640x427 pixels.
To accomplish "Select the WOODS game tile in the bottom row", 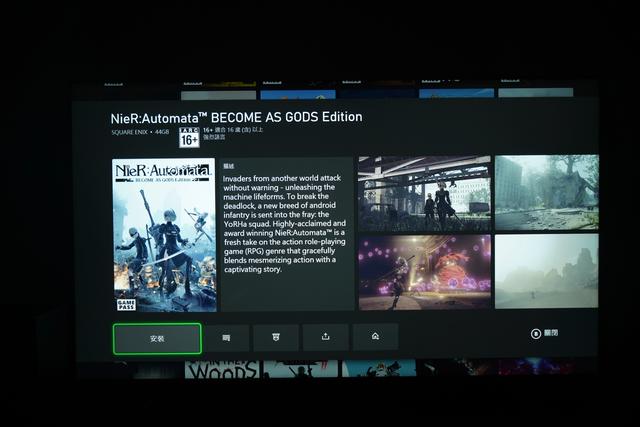I will 222,369.
